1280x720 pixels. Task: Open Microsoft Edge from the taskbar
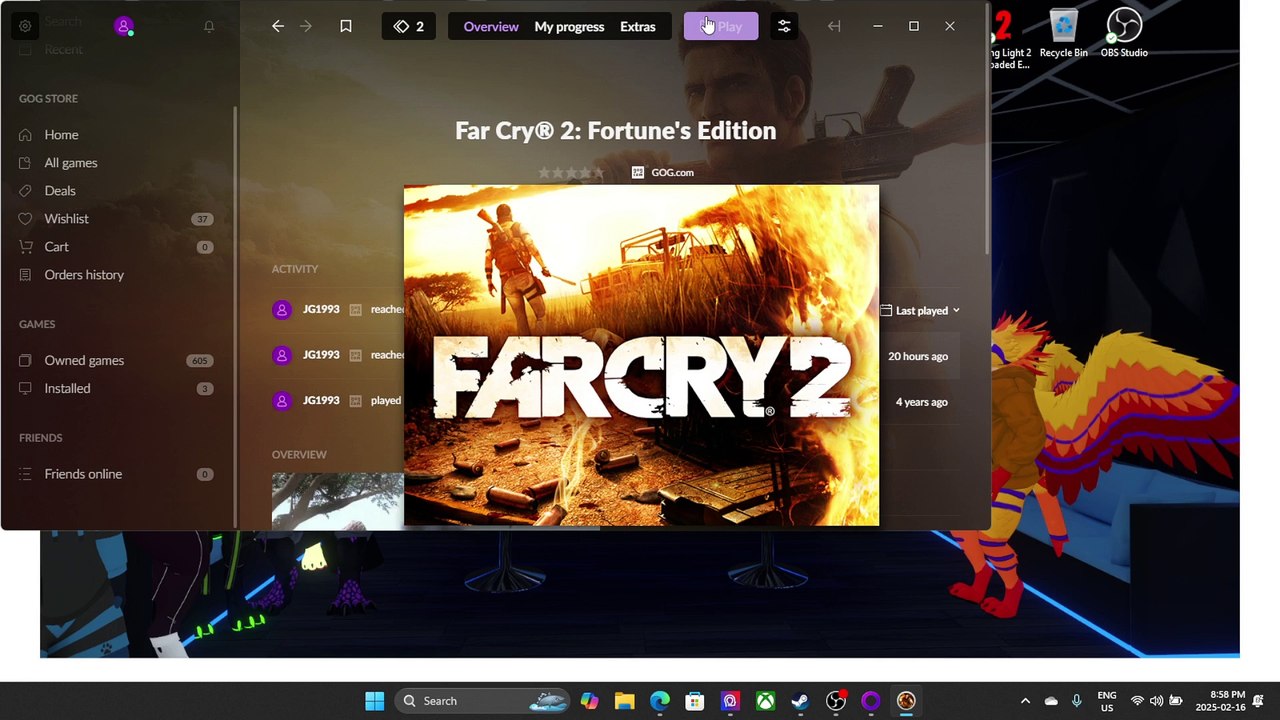click(660, 701)
